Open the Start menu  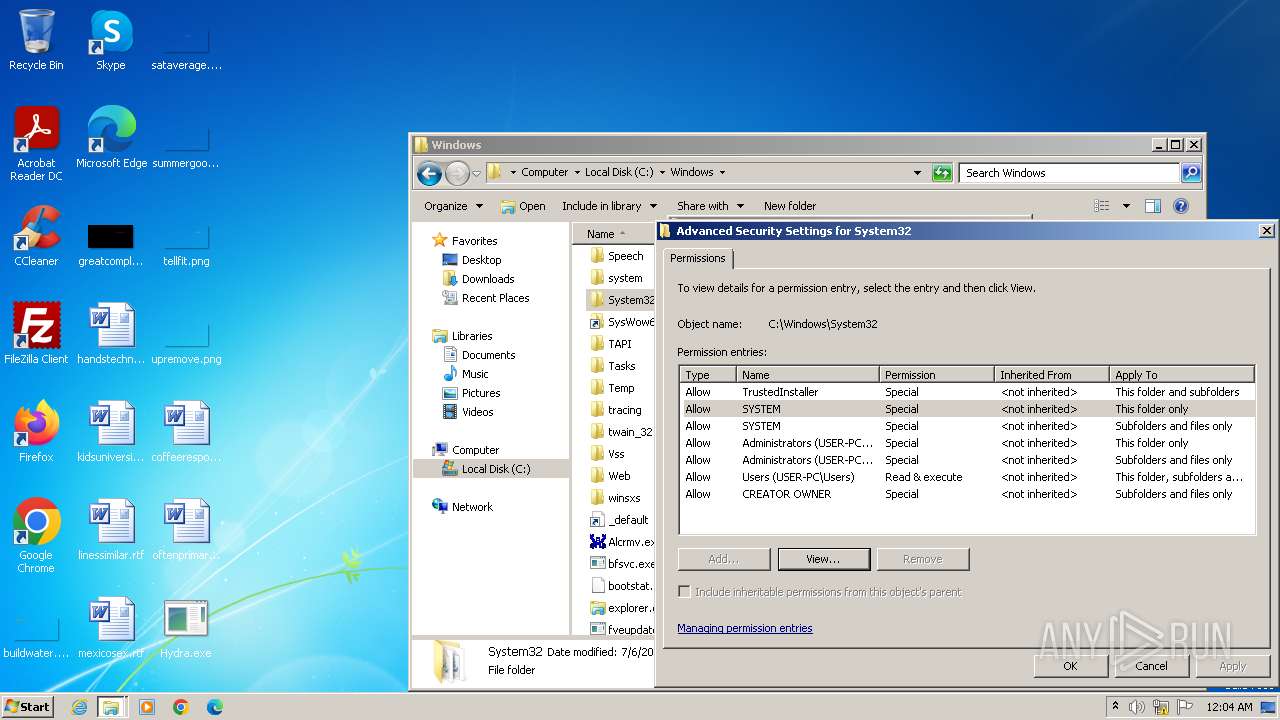pos(28,707)
